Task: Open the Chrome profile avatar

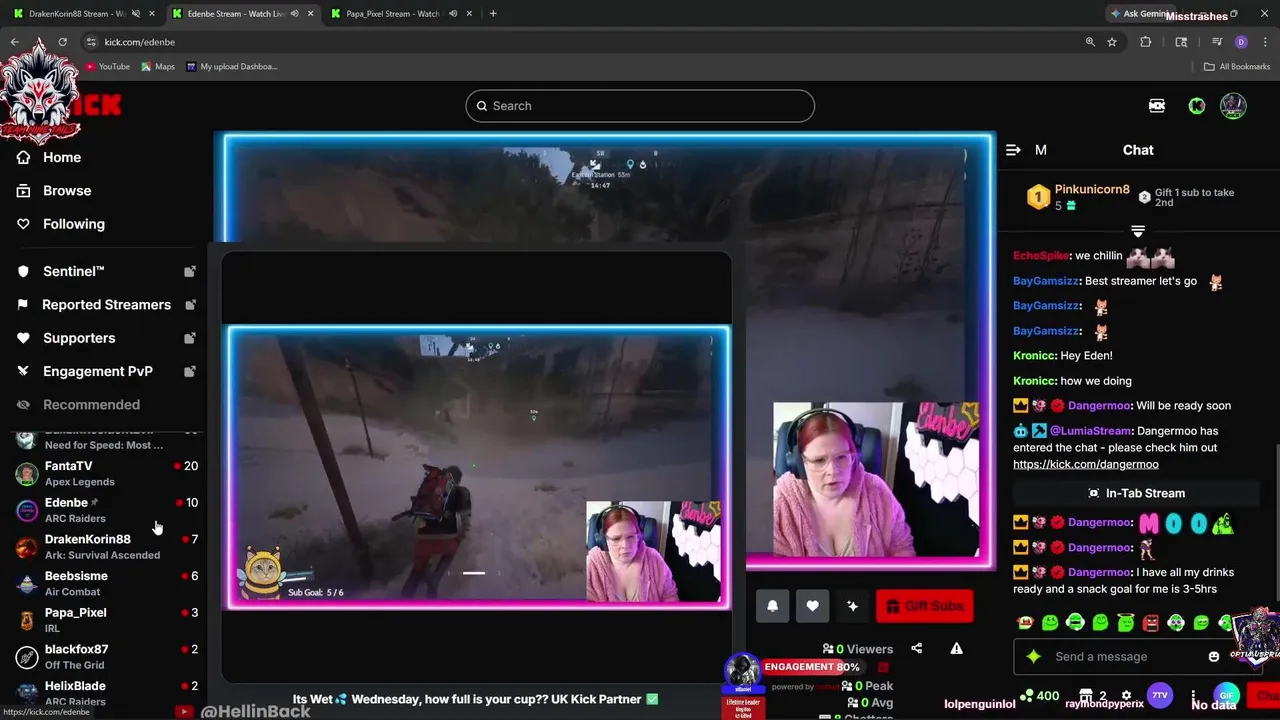Action: tap(1241, 42)
